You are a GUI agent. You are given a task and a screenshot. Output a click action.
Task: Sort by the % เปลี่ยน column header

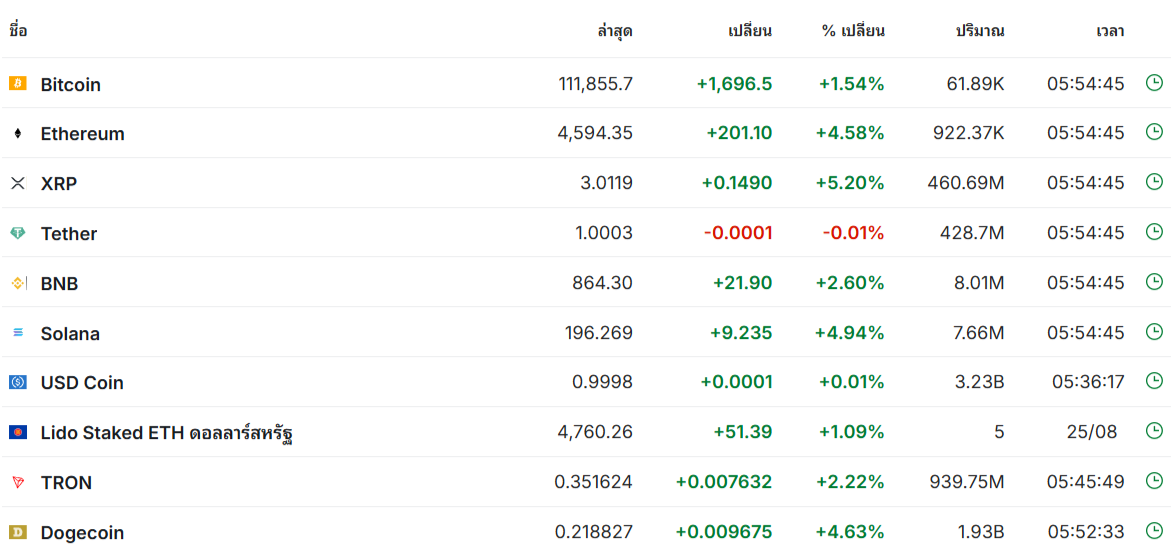[853, 31]
